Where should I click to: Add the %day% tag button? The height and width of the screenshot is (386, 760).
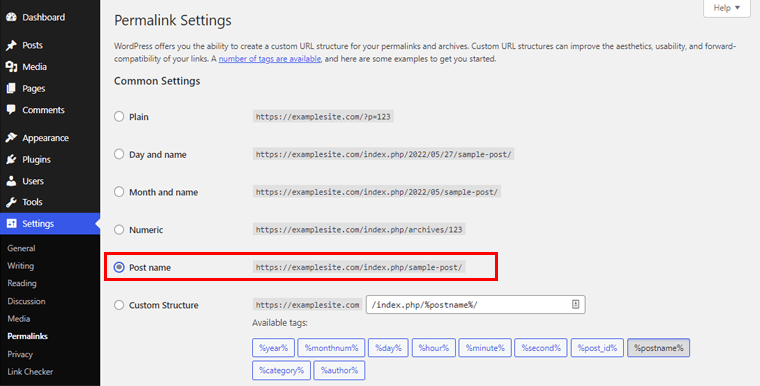coord(388,348)
